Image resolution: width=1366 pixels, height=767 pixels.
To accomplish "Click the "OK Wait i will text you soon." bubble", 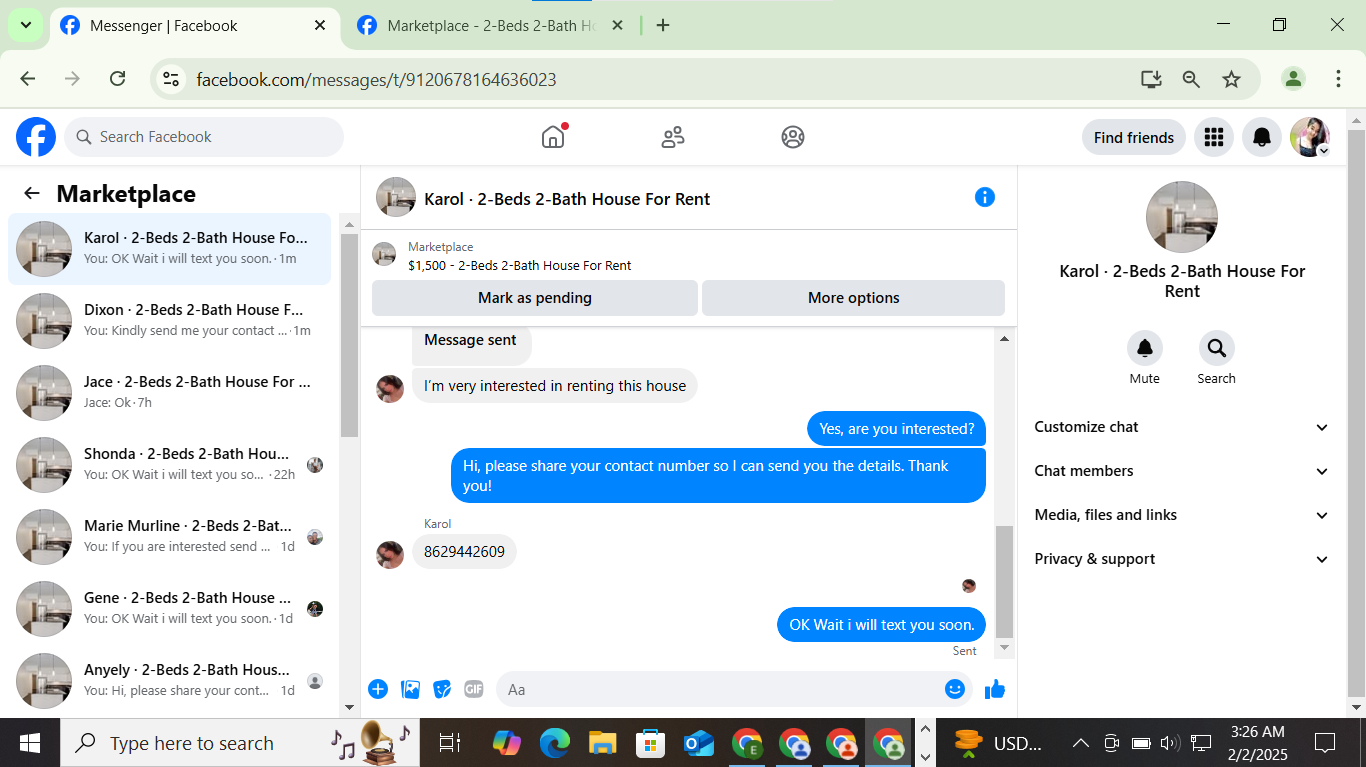I will (881, 625).
